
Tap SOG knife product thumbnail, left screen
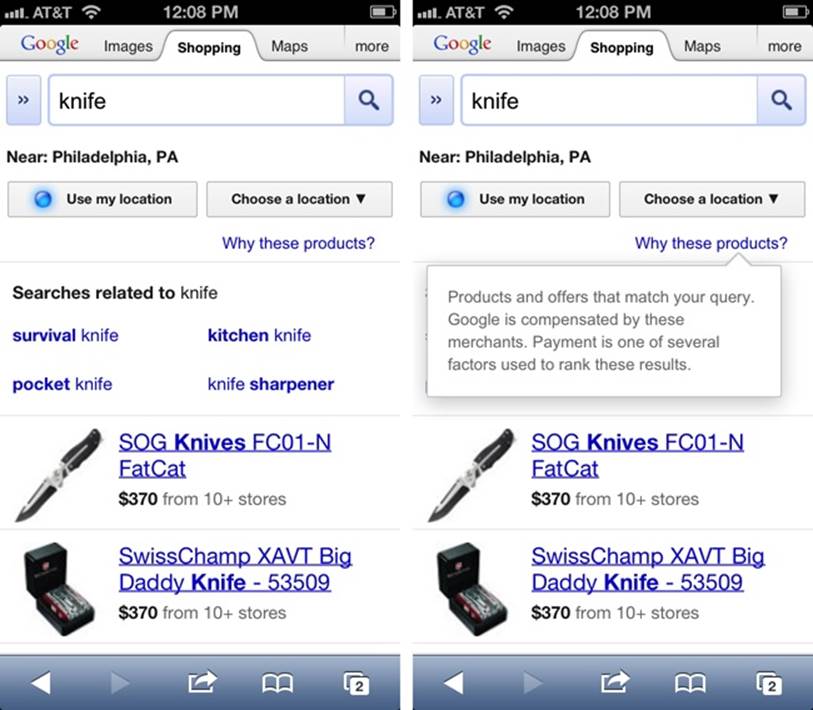tap(58, 474)
